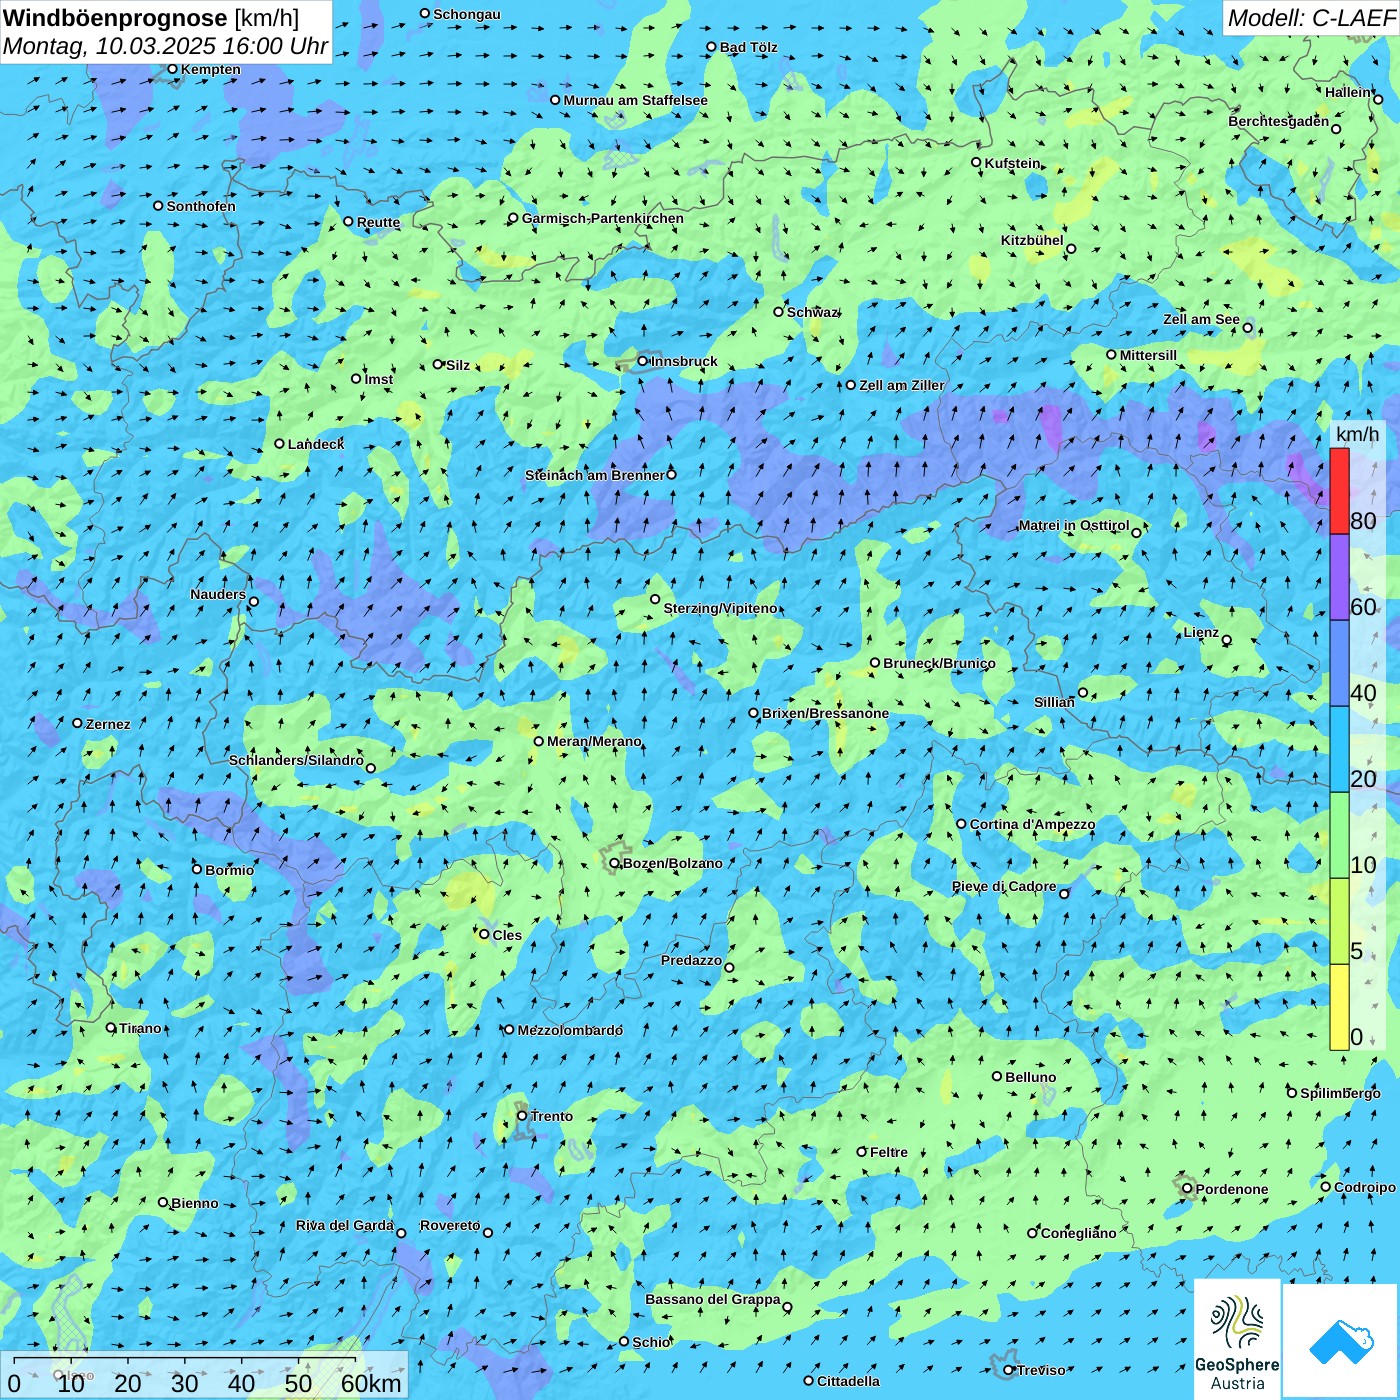Click the Codroipo label
Image resolution: width=1400 pixels, height=1400 pixels.
[x=1365, y=1187]
